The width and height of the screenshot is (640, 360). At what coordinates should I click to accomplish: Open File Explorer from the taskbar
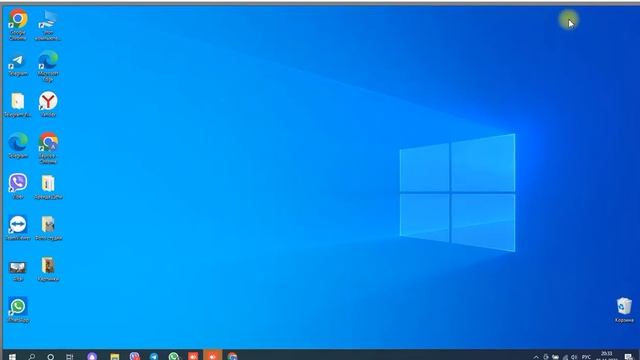click(x=115, y=356)
